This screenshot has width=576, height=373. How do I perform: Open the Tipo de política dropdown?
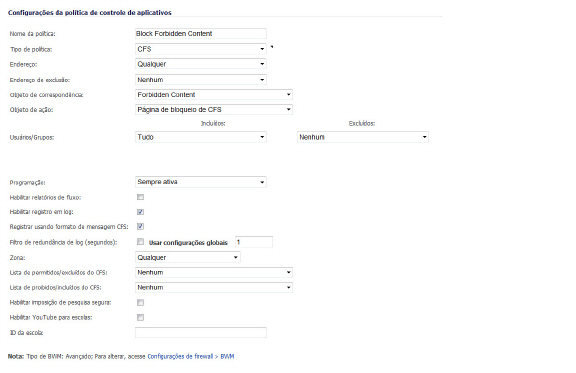201,49
